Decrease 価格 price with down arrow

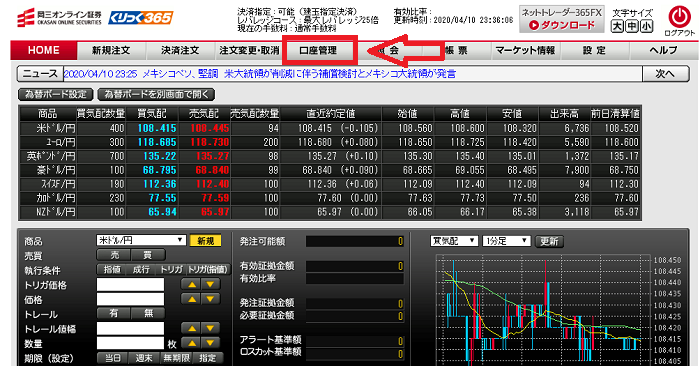pyautogui.click(x=211, y=299)
